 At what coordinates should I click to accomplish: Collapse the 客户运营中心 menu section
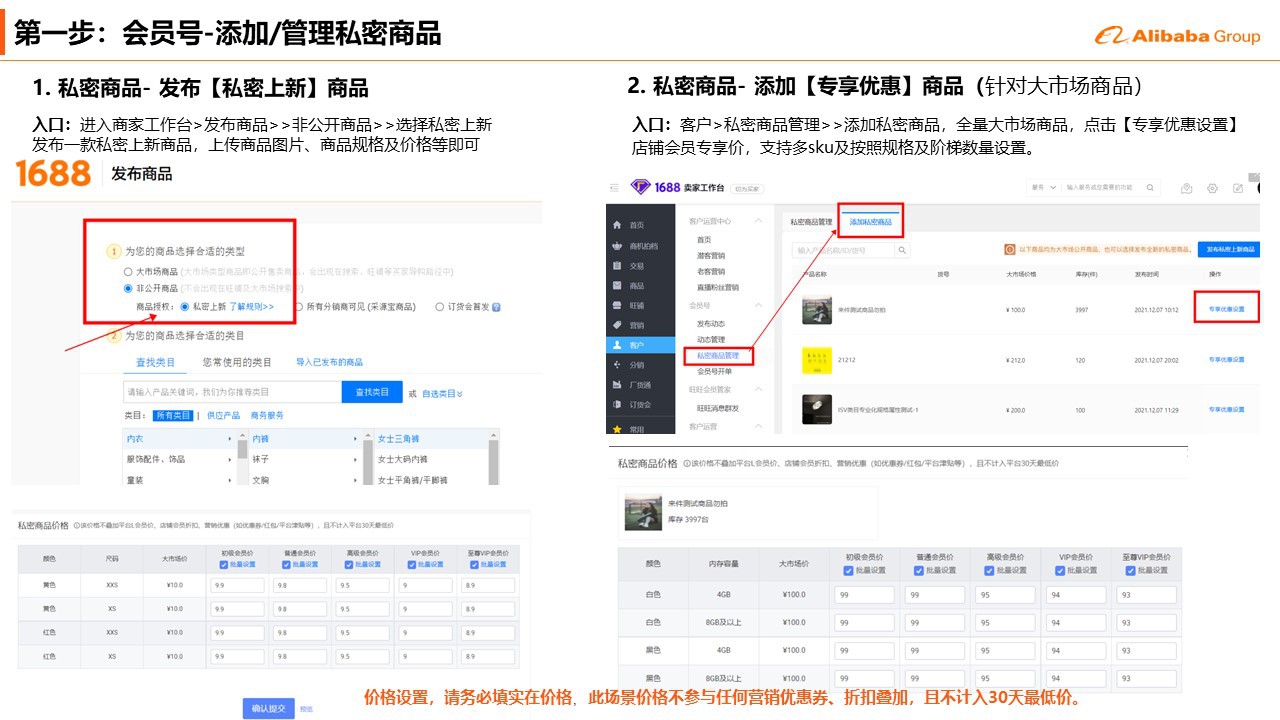(758, 221)
